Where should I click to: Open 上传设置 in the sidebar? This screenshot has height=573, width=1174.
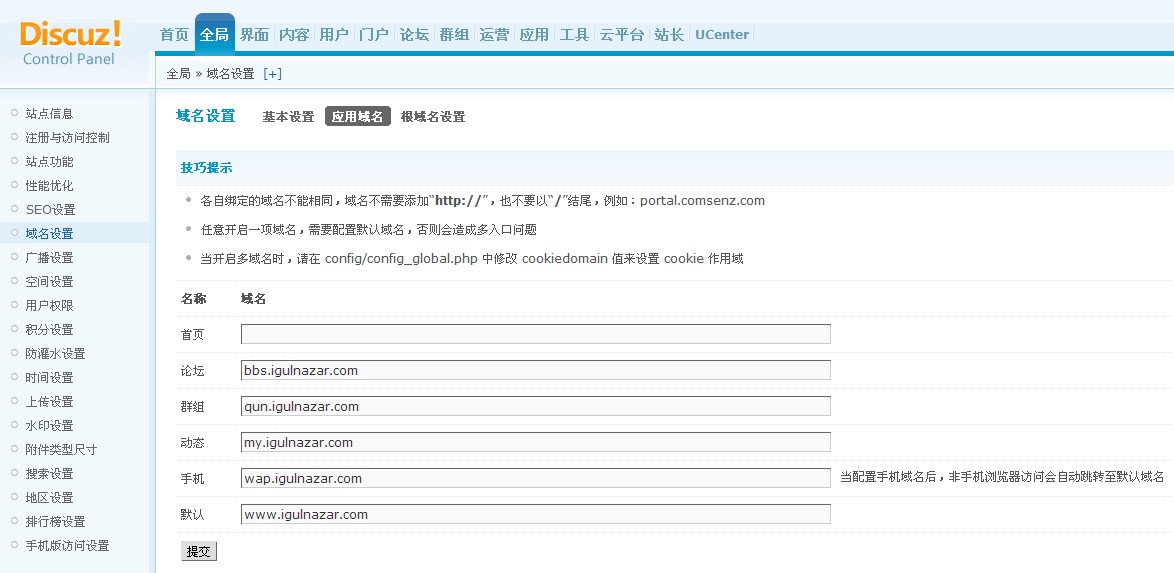[x=49, y=401]
